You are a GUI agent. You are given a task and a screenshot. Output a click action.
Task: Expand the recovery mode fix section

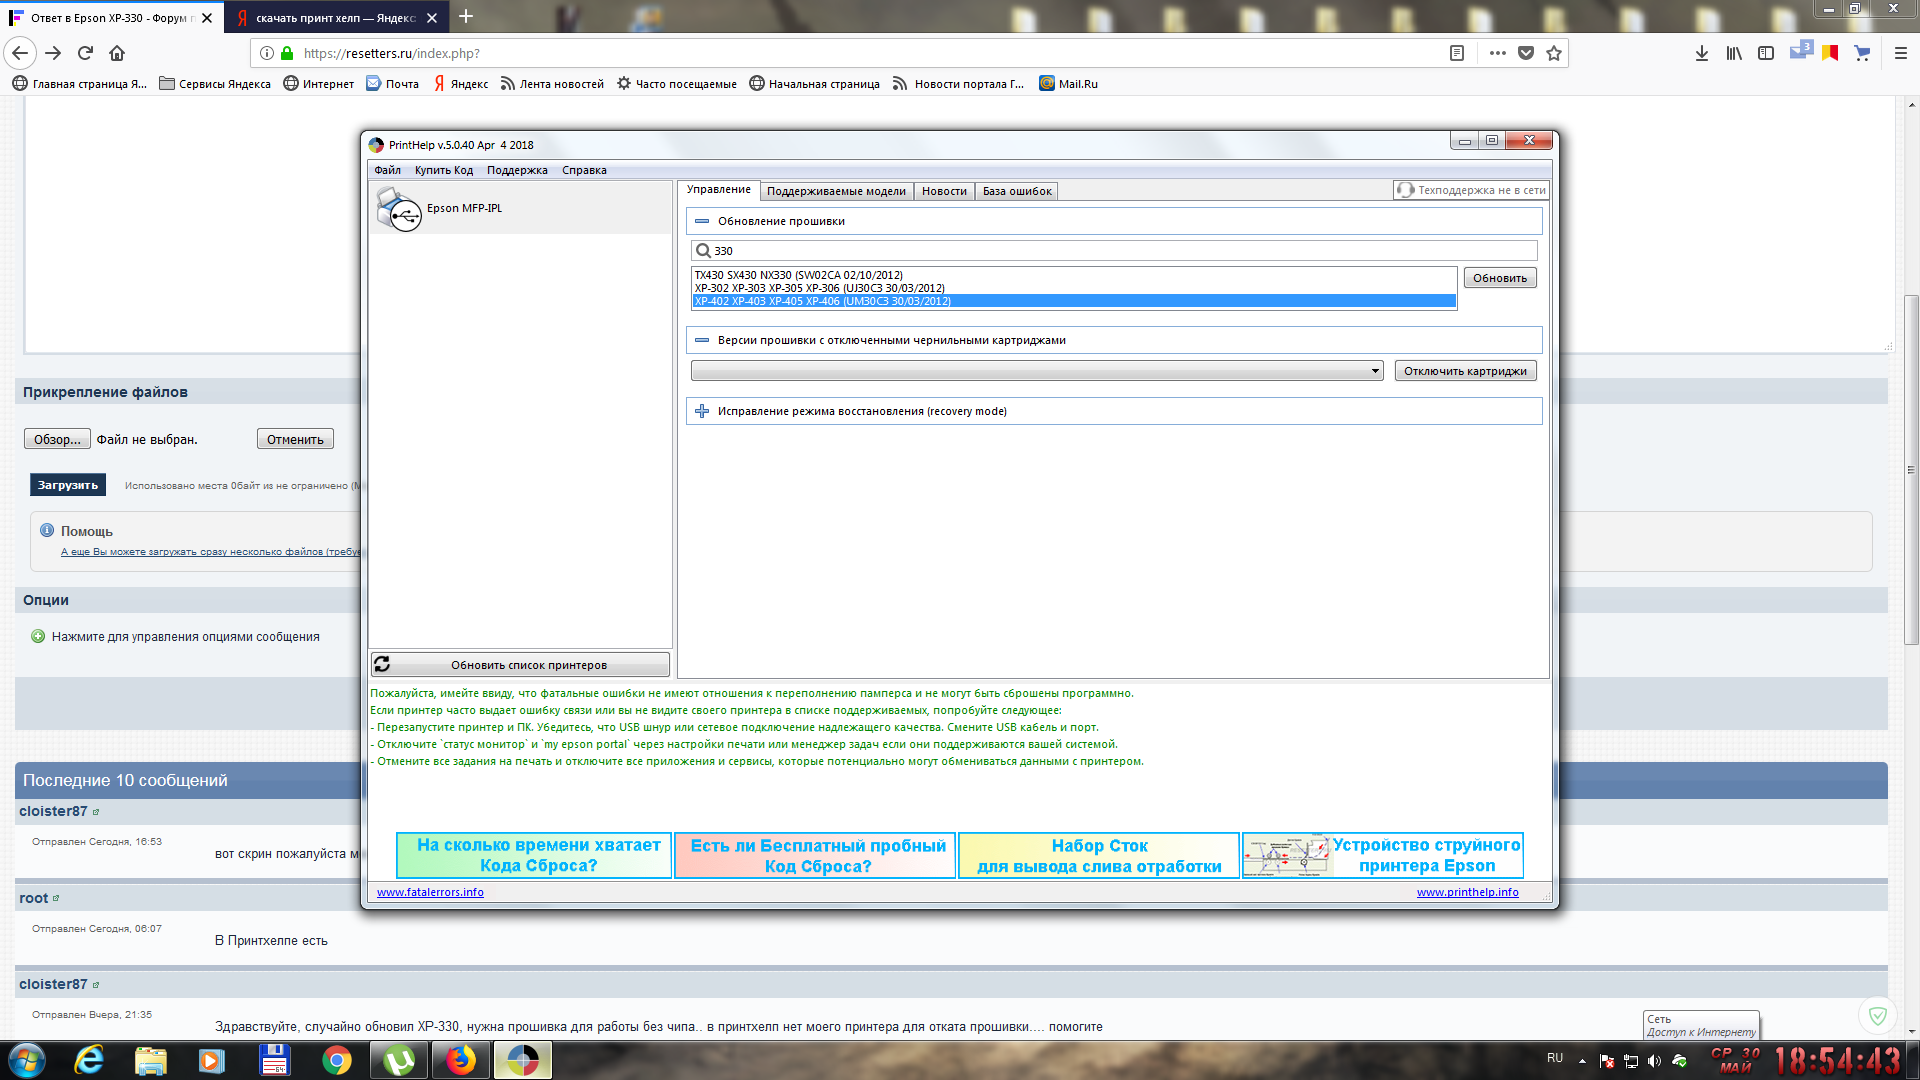702,411
